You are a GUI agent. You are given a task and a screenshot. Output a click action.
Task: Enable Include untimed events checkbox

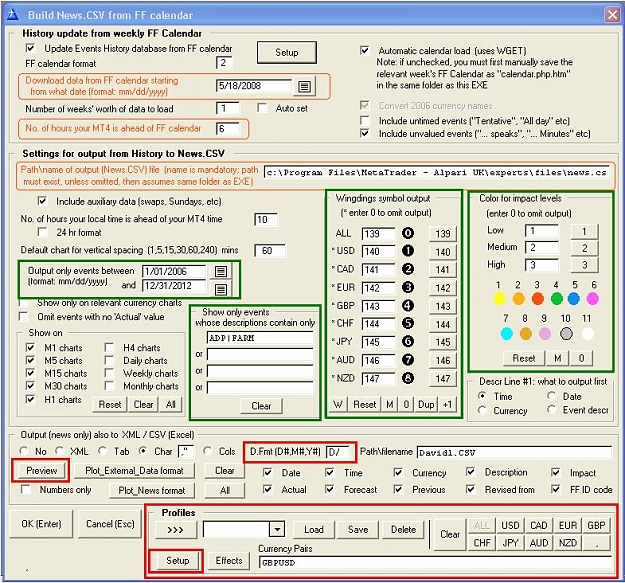[x=364, y=120]
